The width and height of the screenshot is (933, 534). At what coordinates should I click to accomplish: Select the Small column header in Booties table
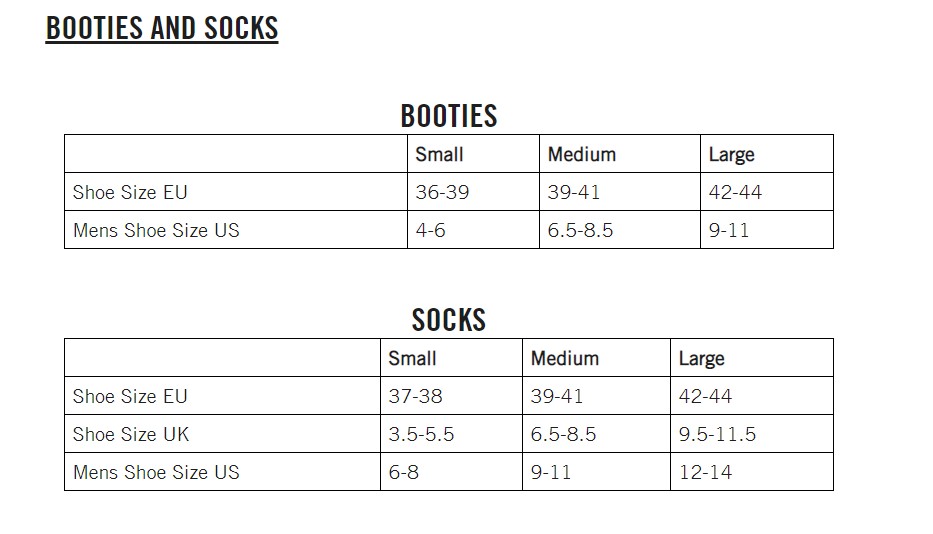439,155
